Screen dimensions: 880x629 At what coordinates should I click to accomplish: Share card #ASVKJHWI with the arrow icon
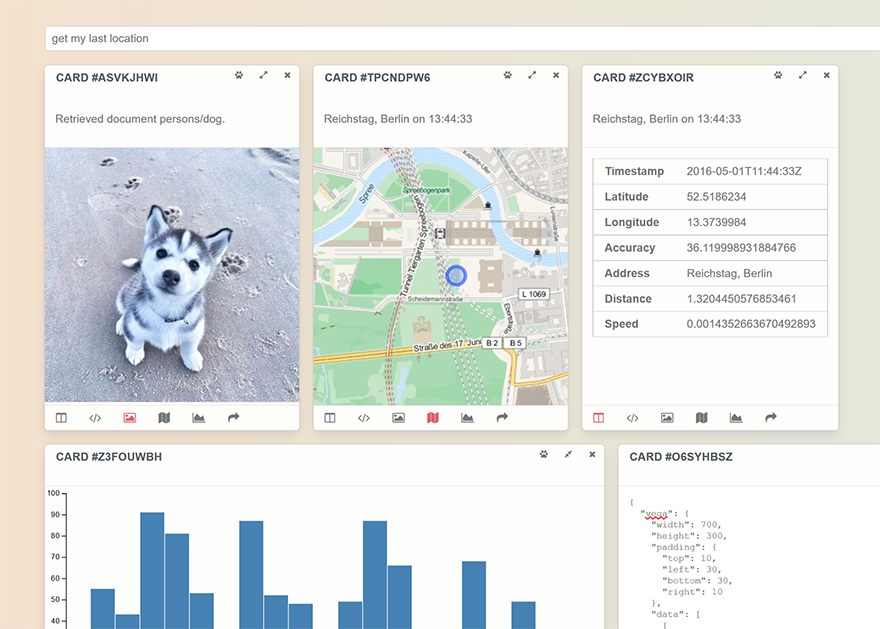pos(233,417)
